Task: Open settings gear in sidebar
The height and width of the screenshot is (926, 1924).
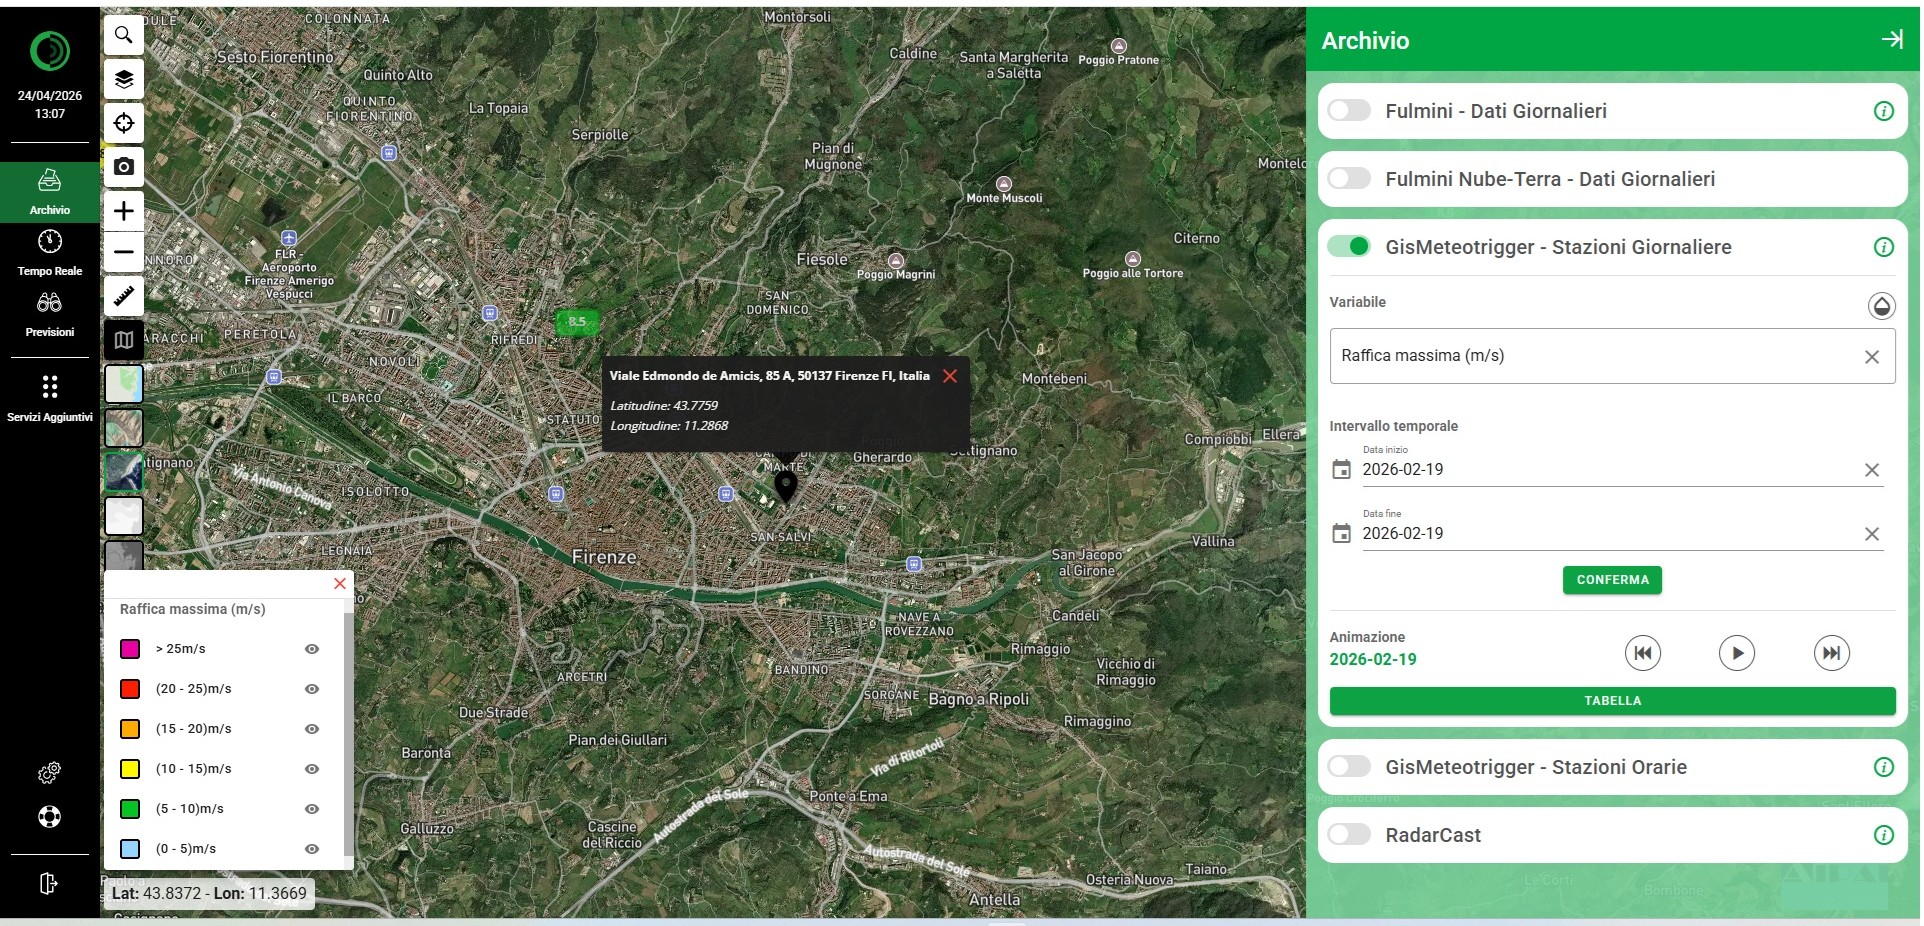Action: point(49,773)
